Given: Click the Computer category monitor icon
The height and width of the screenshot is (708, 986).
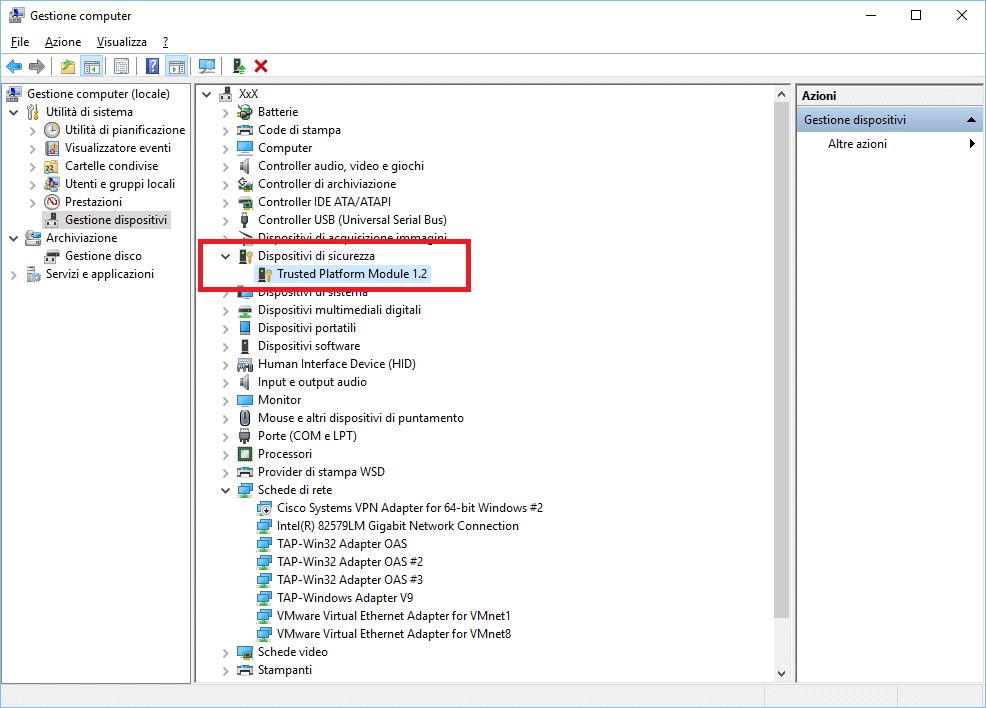Looking at the screenshot, I should (x=245, y=148).
